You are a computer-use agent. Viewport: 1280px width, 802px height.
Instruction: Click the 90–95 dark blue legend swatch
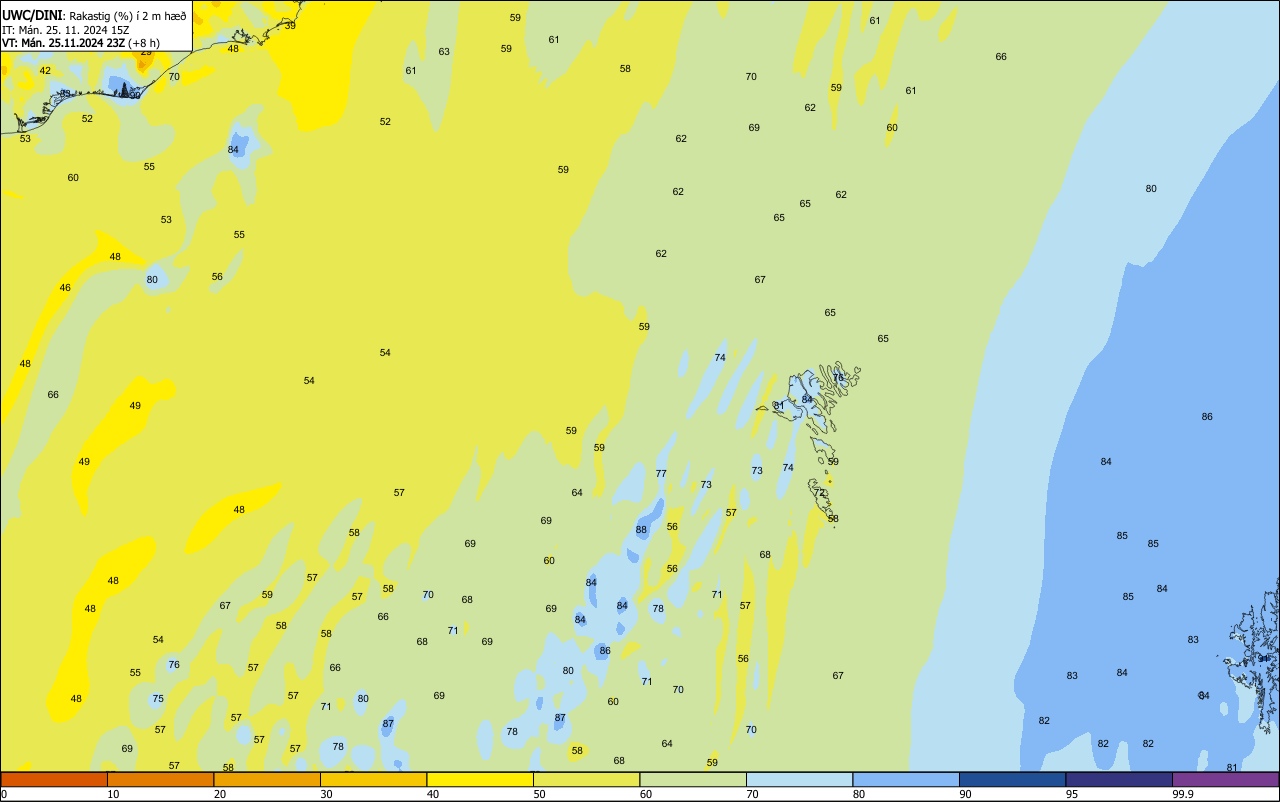coord(1012,779)
